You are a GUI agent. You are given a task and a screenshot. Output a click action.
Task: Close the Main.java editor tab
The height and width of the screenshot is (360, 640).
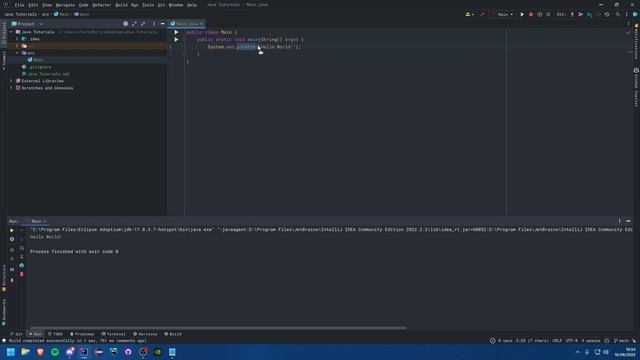tap(201, 24)
